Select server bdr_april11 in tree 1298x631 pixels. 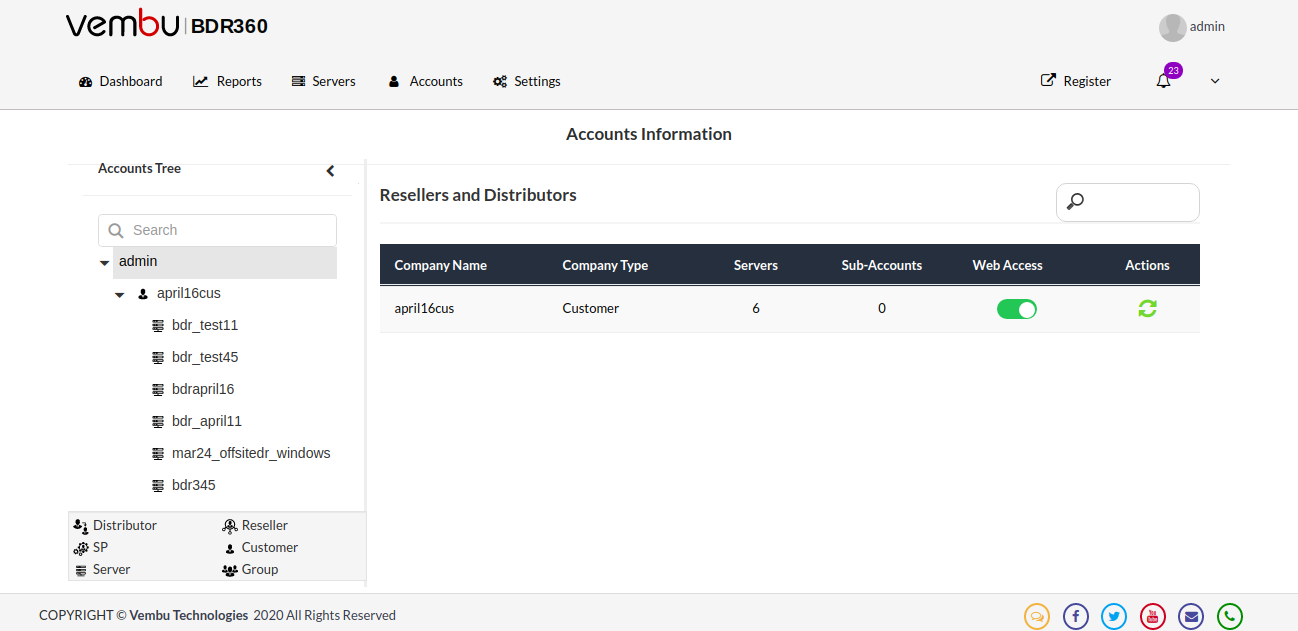click(x=207, y=421)
